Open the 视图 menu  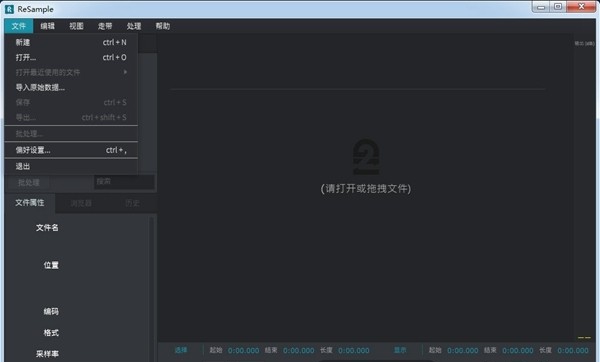tap(76, 26)
